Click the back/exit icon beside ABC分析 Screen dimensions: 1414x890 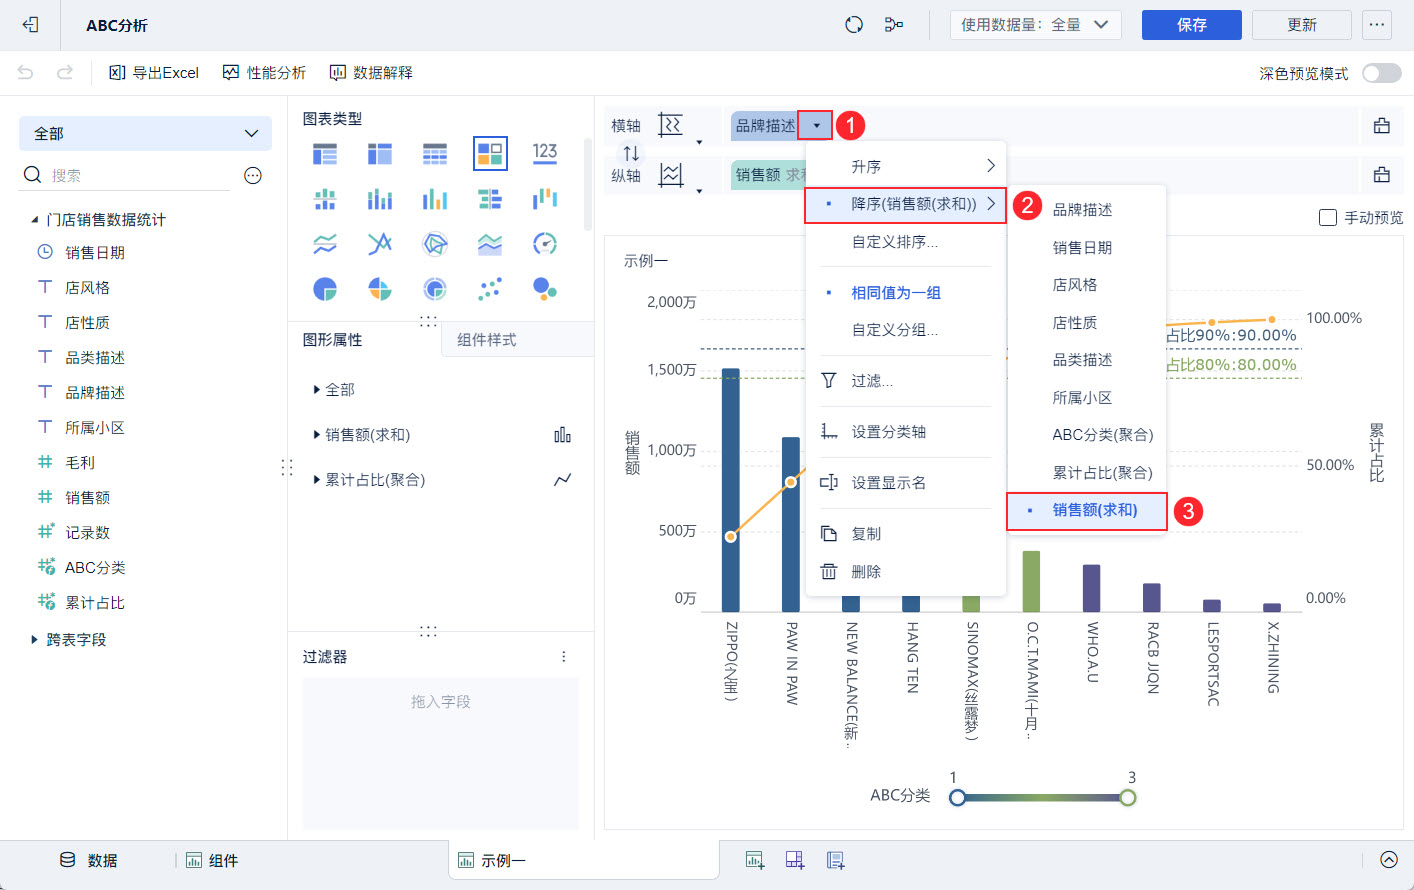(30, 25)
